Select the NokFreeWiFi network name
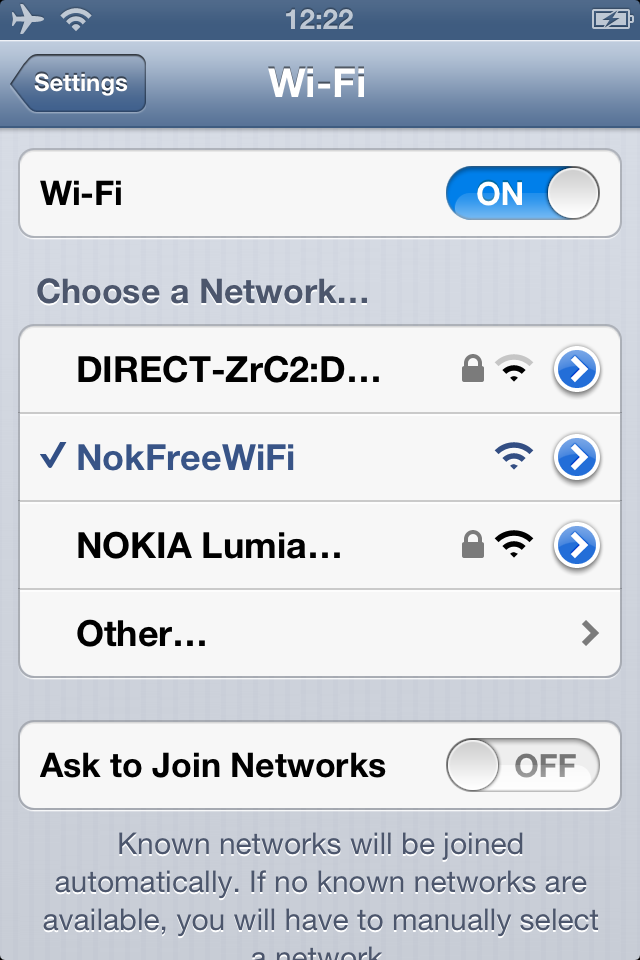 click(x=186, y=457)
